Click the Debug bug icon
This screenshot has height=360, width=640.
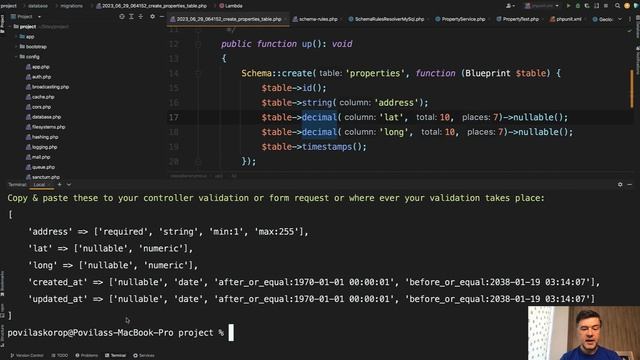click(x=578, y=6)
